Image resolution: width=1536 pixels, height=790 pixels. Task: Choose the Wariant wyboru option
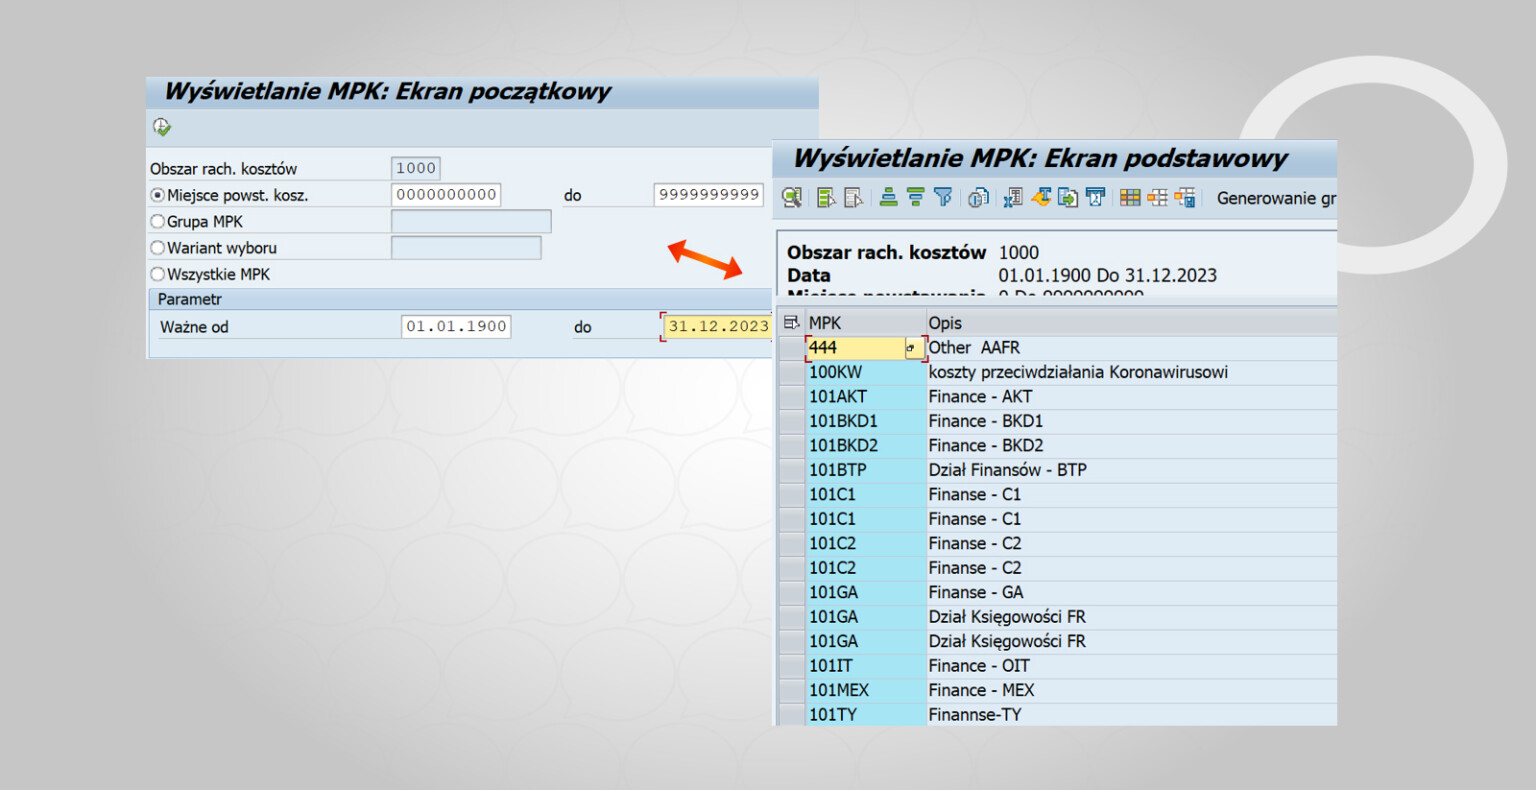tap(157, 247)
